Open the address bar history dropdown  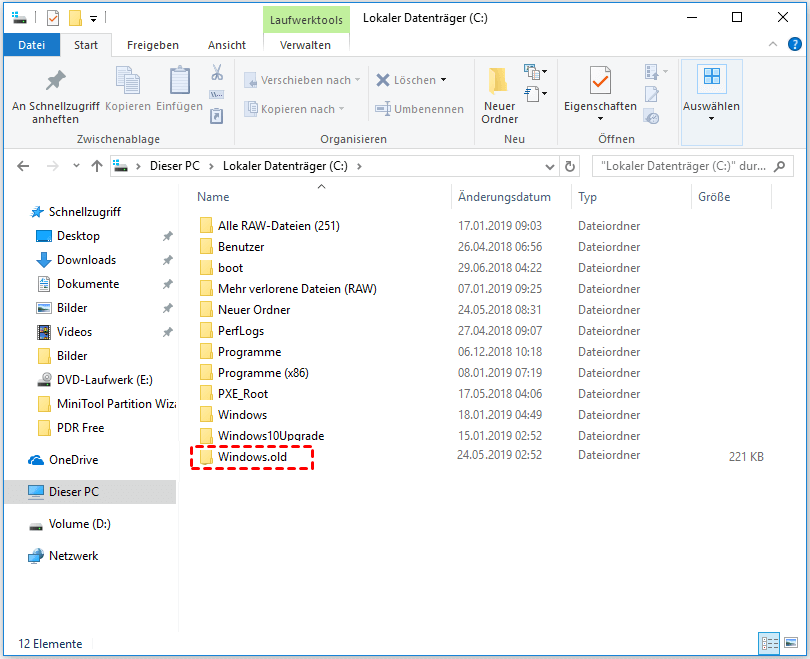click(x=550, y=166)
